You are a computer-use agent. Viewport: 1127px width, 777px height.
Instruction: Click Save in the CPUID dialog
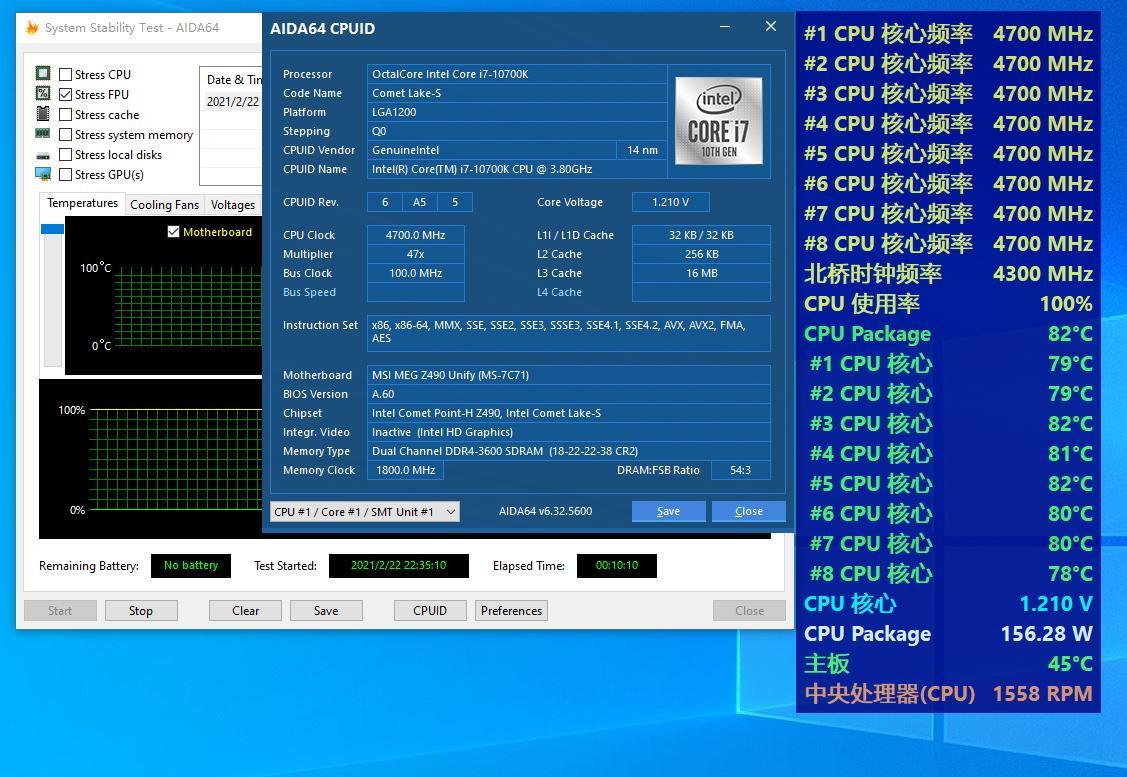click(668, 511)
